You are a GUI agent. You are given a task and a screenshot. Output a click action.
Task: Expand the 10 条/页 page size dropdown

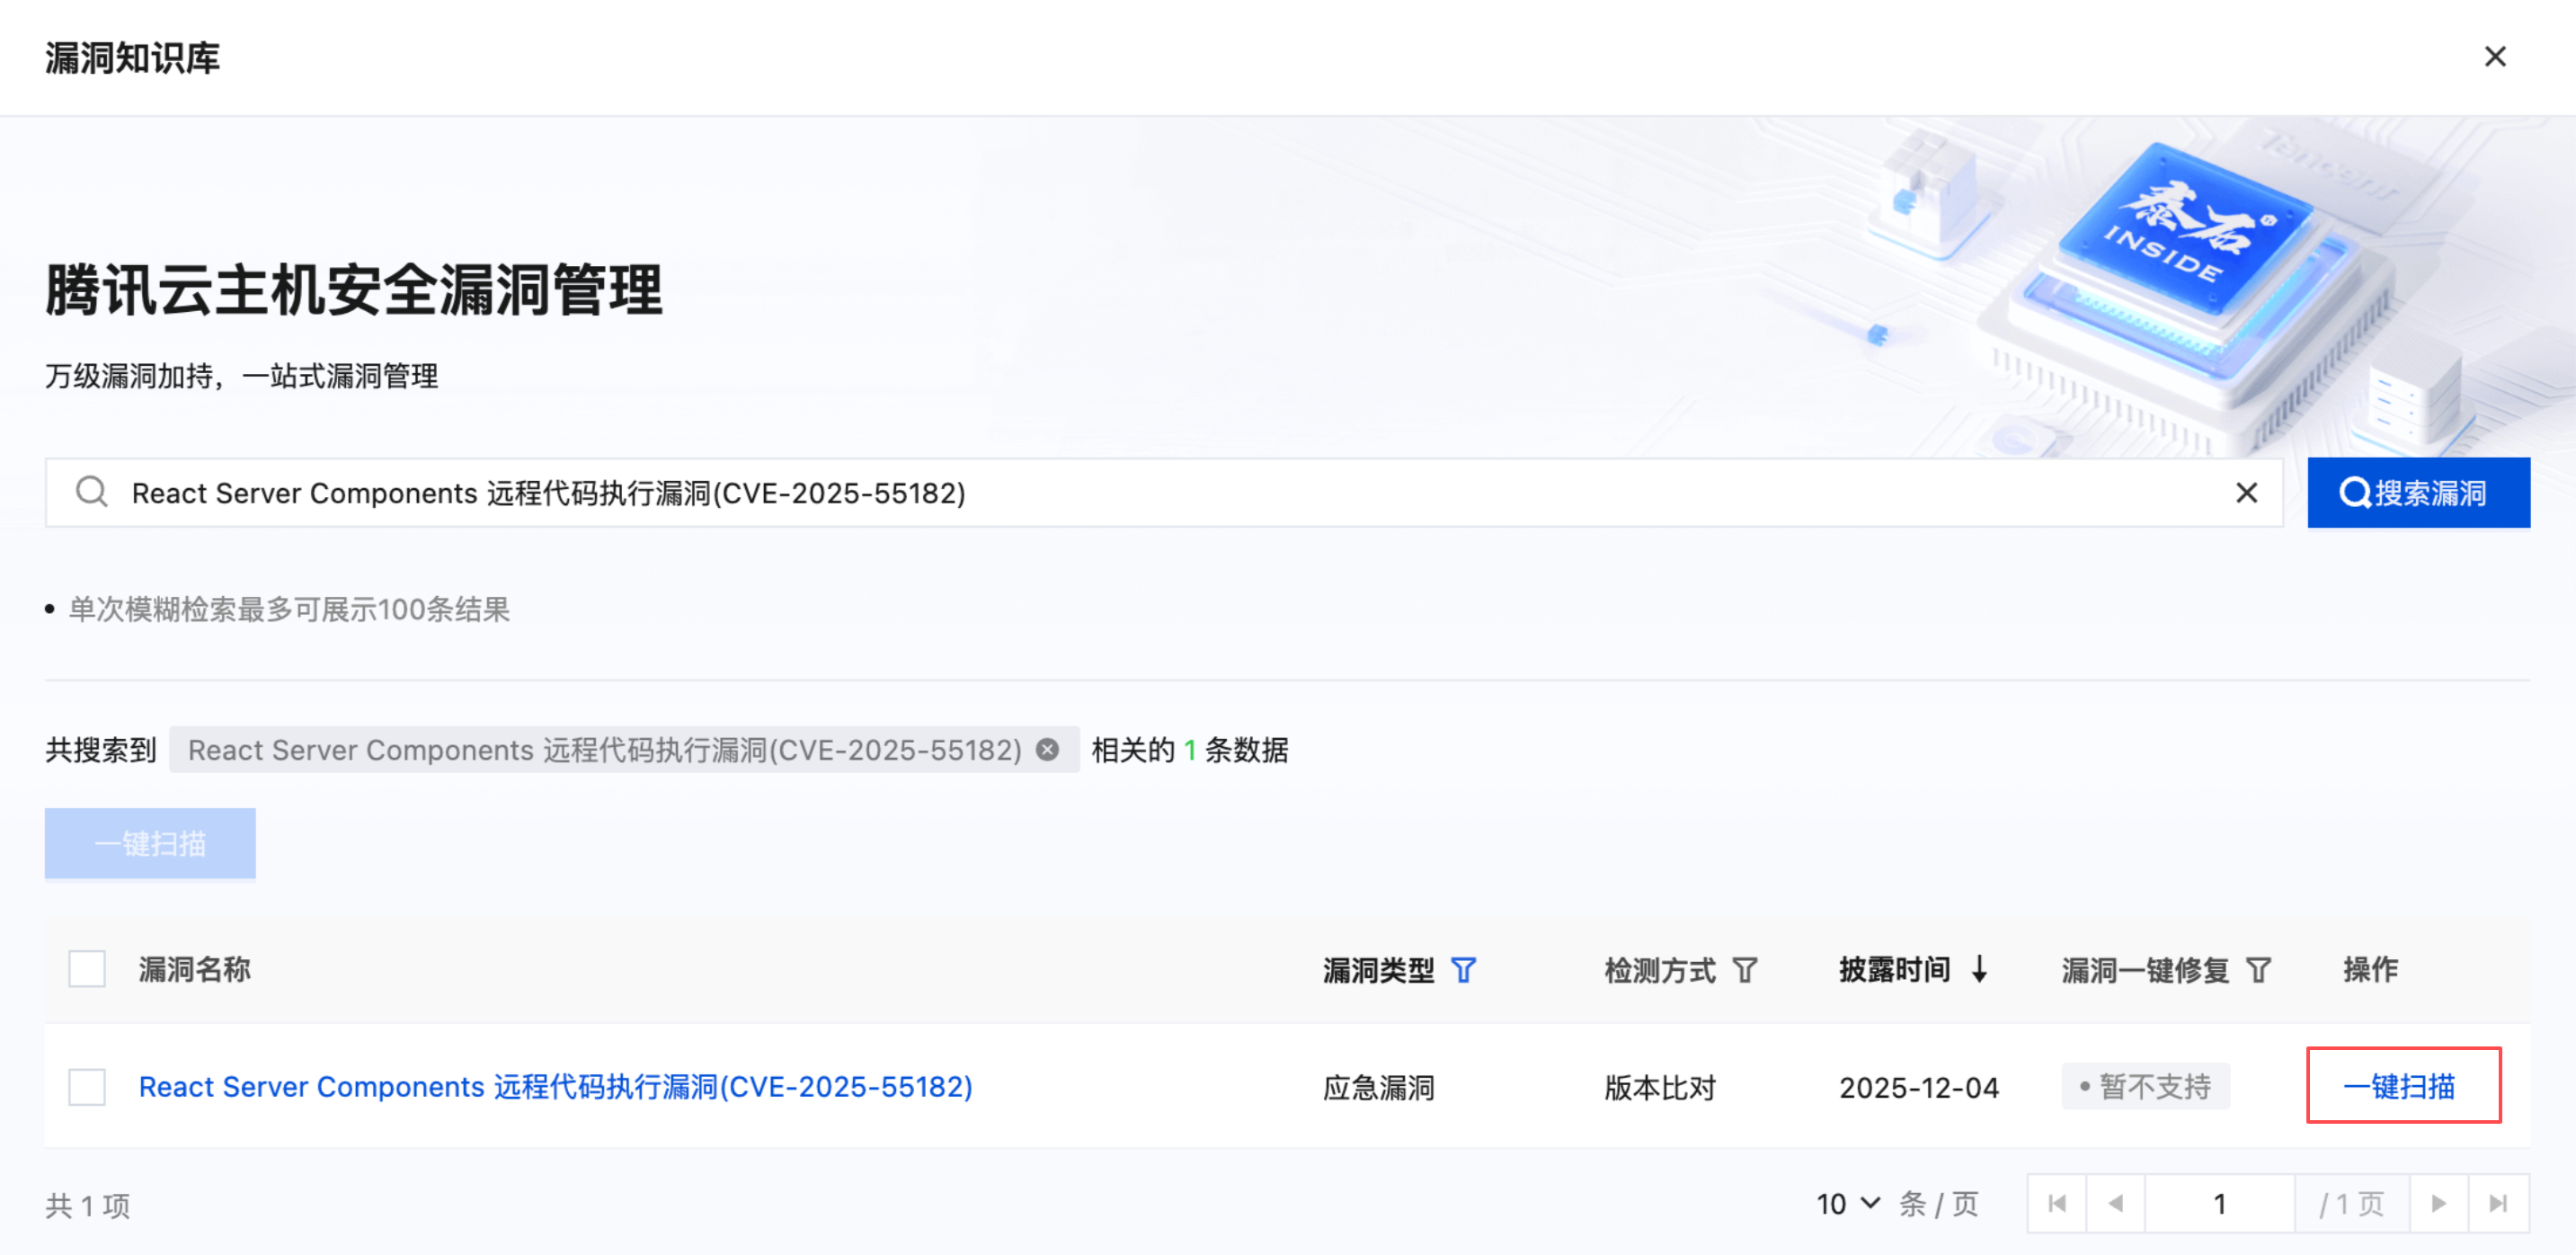(1848, 1204)
